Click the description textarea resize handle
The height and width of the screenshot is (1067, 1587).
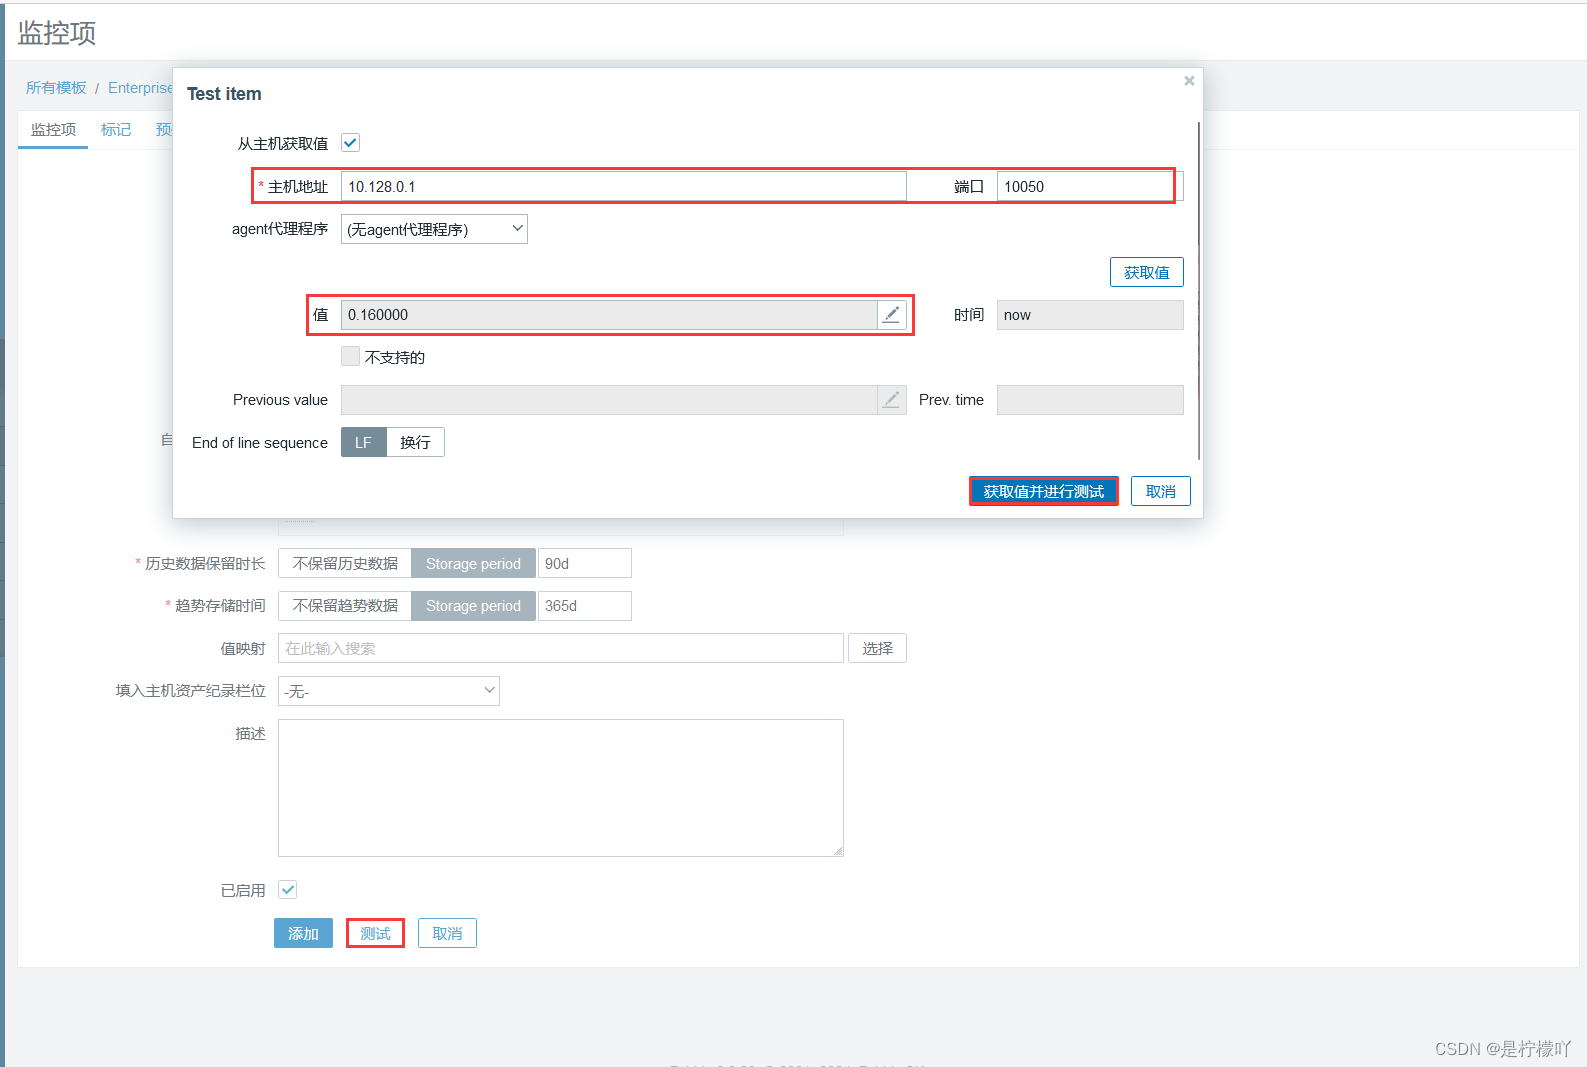pyautogui.click(x=838, y=851)
